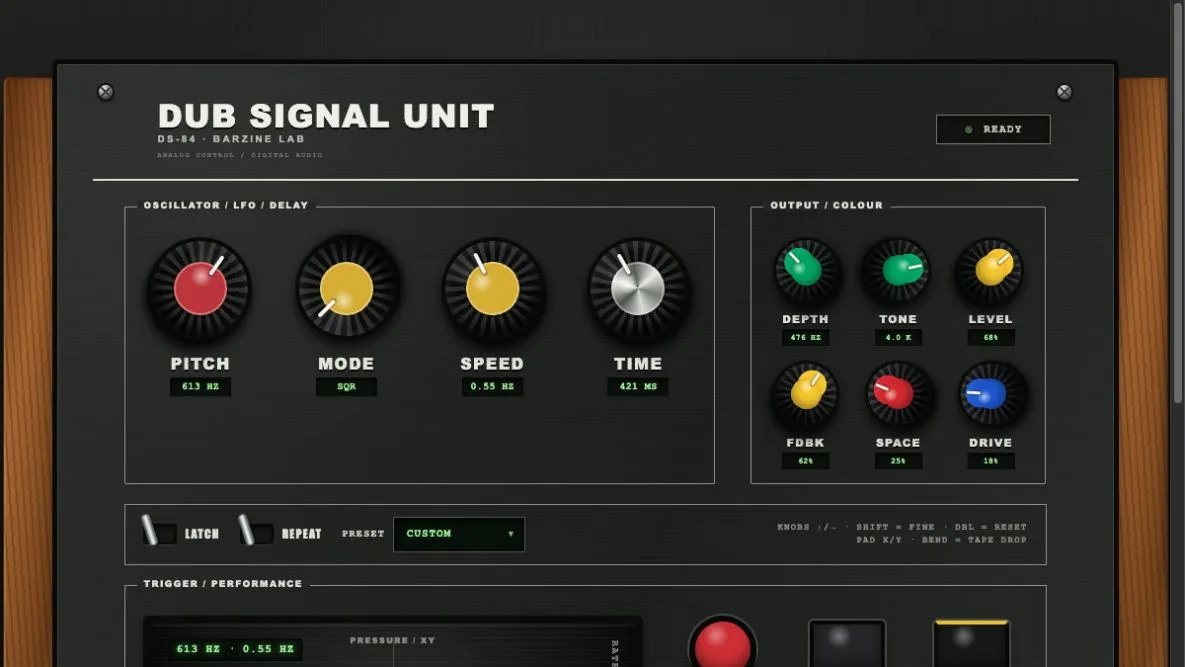The image size is (1185, 667).
Task: Click the green DEPTH knob
Action: [805, 270]
